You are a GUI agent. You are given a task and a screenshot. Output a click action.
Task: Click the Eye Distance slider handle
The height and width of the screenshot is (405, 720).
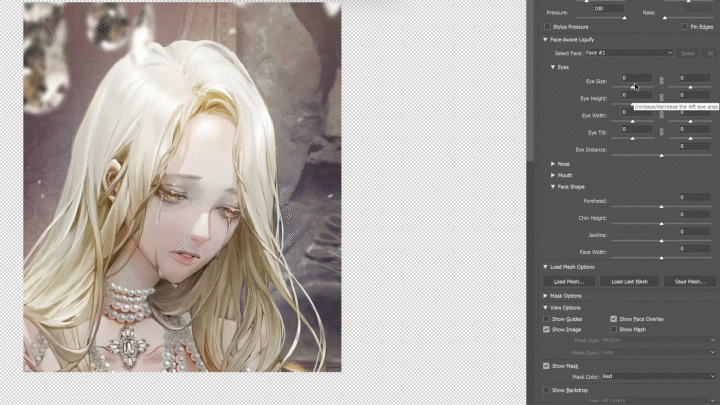point(661,156)
